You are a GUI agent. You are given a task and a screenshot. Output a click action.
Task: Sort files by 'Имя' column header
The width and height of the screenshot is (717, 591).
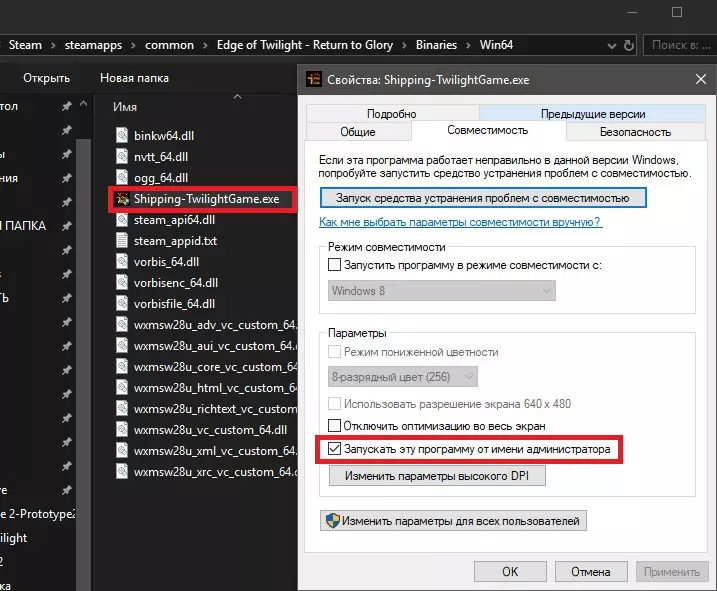(x=125, y=107)
